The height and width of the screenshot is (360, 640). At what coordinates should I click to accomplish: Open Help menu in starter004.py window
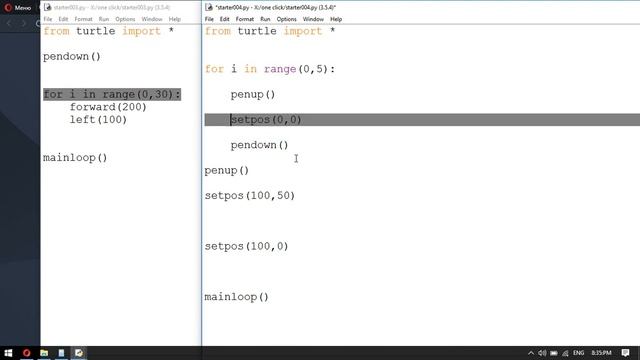336,19
